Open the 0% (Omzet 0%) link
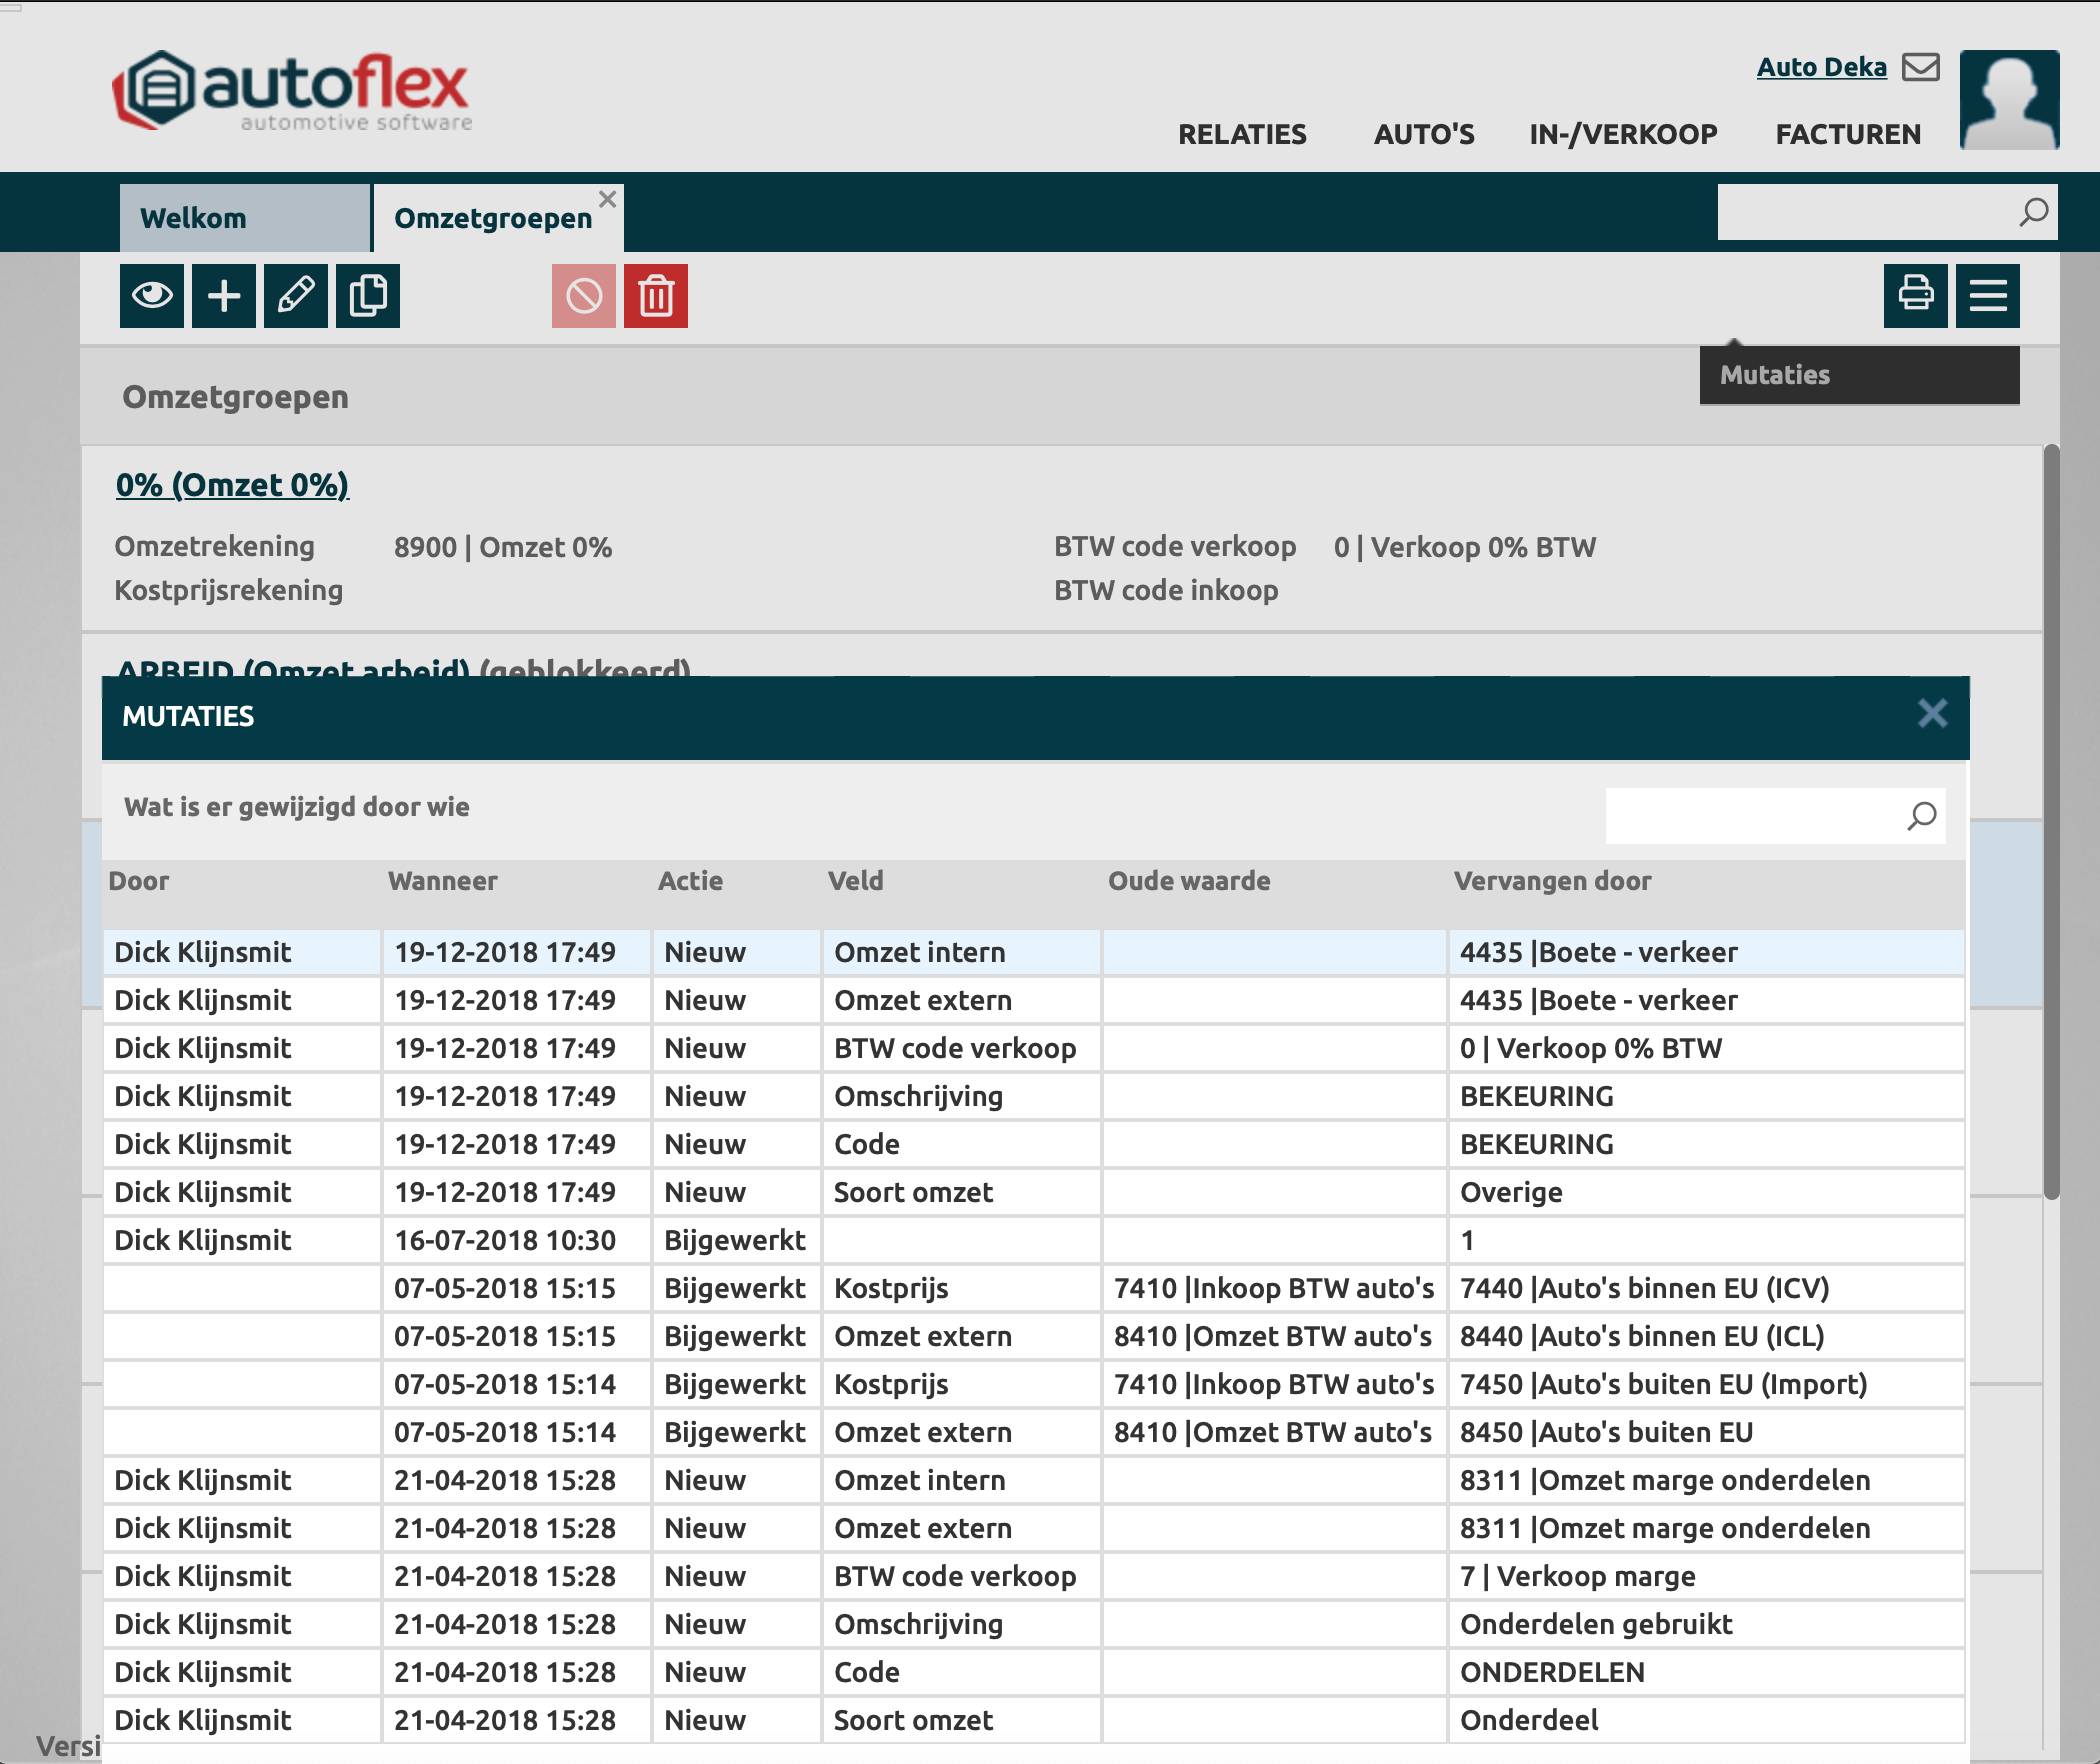The width and height of the screenshot is (2100, 1764). point(232,485)
